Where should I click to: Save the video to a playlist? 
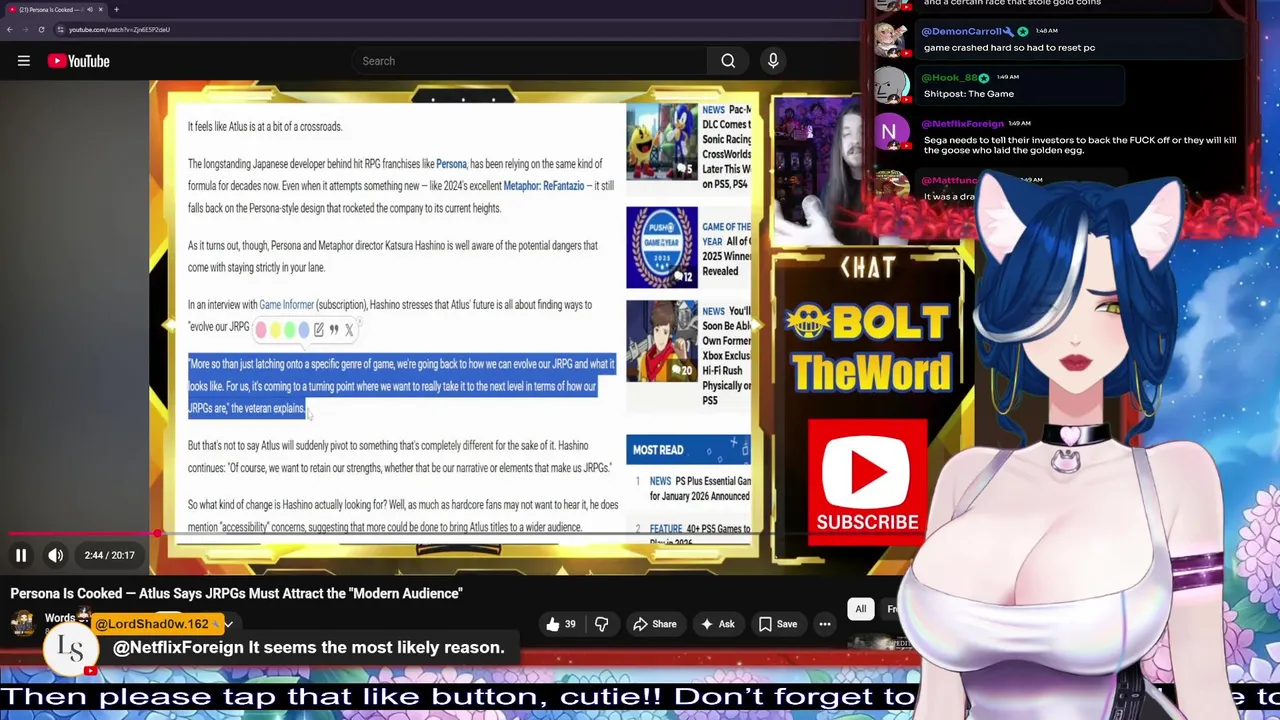pos(777,624)
